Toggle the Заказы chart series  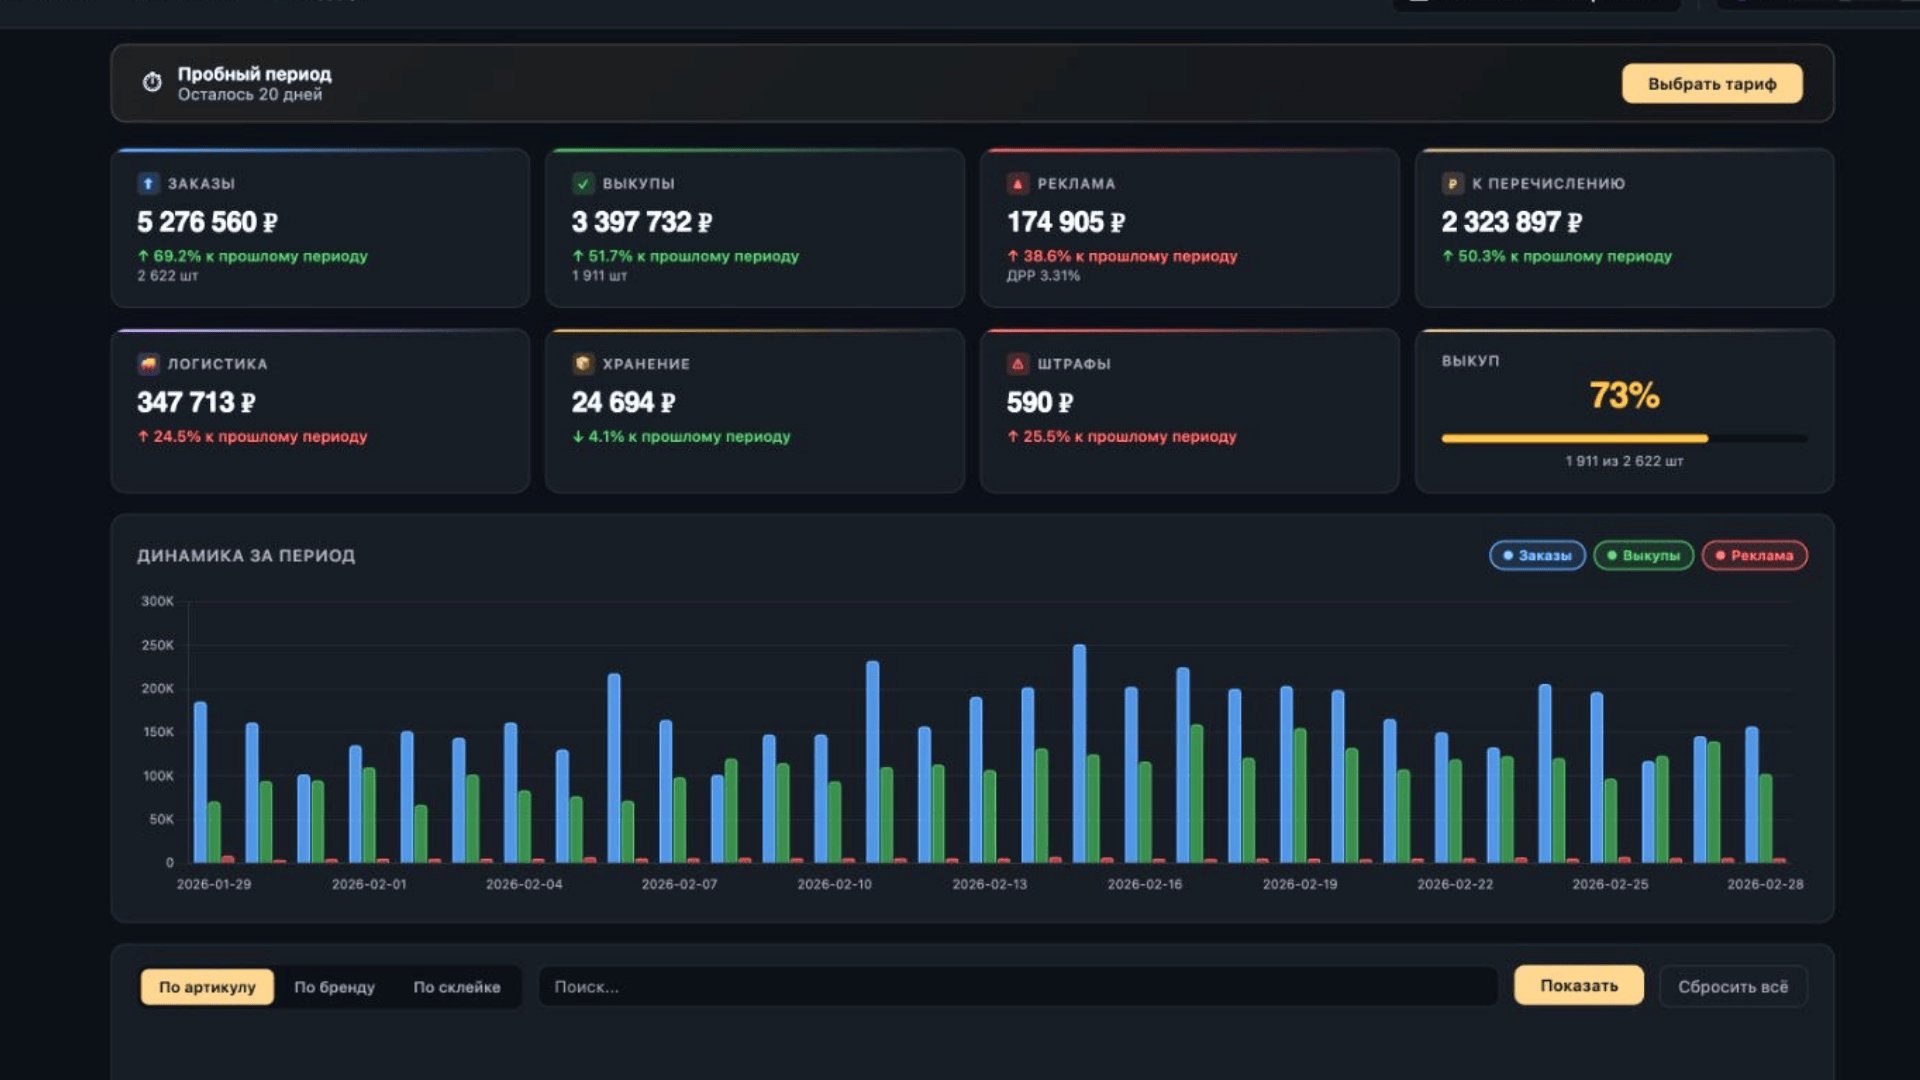pos(1536,555)
